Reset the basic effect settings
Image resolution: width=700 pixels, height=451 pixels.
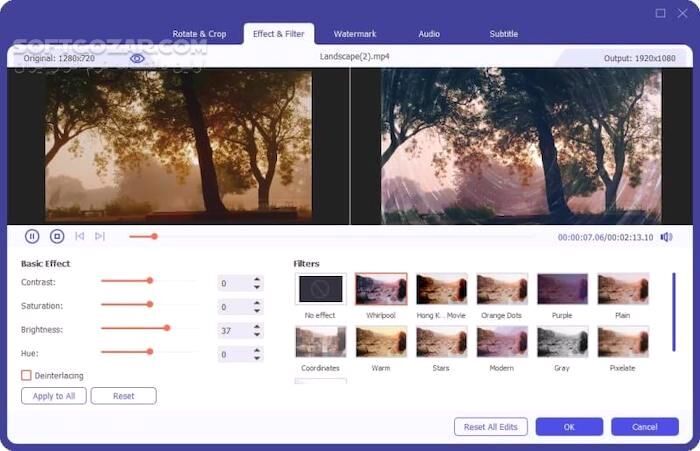(x=124, y=396)
